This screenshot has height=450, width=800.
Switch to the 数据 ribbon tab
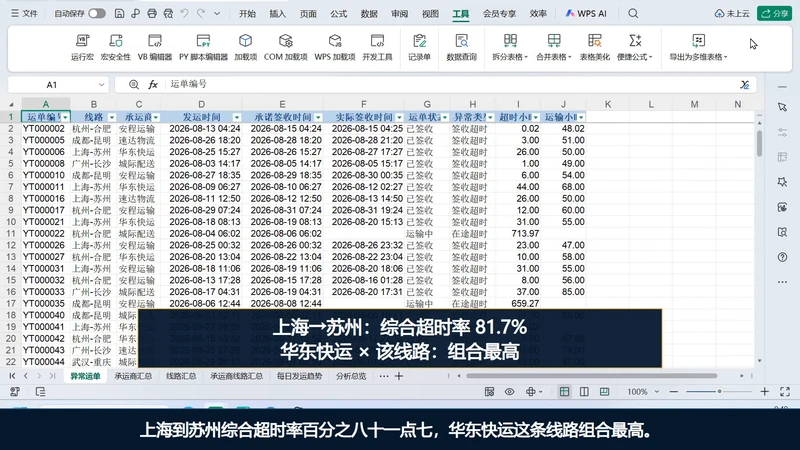(369, 14)
